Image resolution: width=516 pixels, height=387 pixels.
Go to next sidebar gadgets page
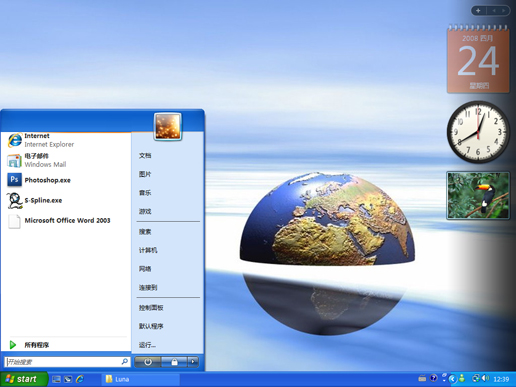click(504, 11)
